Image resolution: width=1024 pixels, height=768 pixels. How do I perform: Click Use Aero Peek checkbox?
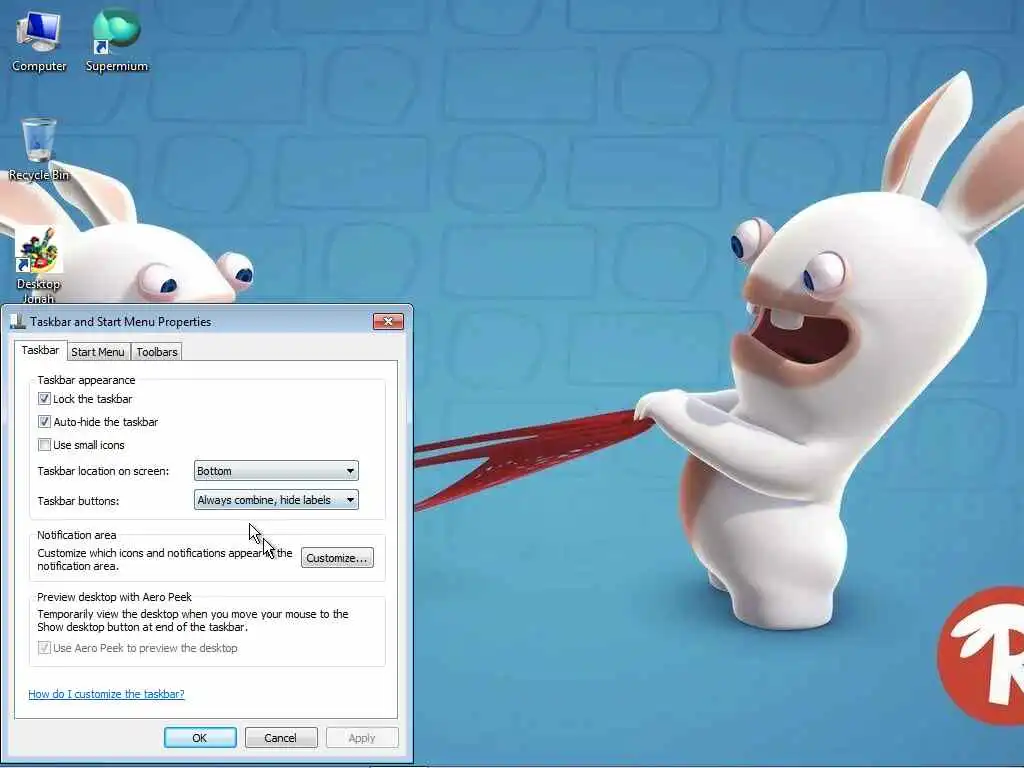(44, 648)
